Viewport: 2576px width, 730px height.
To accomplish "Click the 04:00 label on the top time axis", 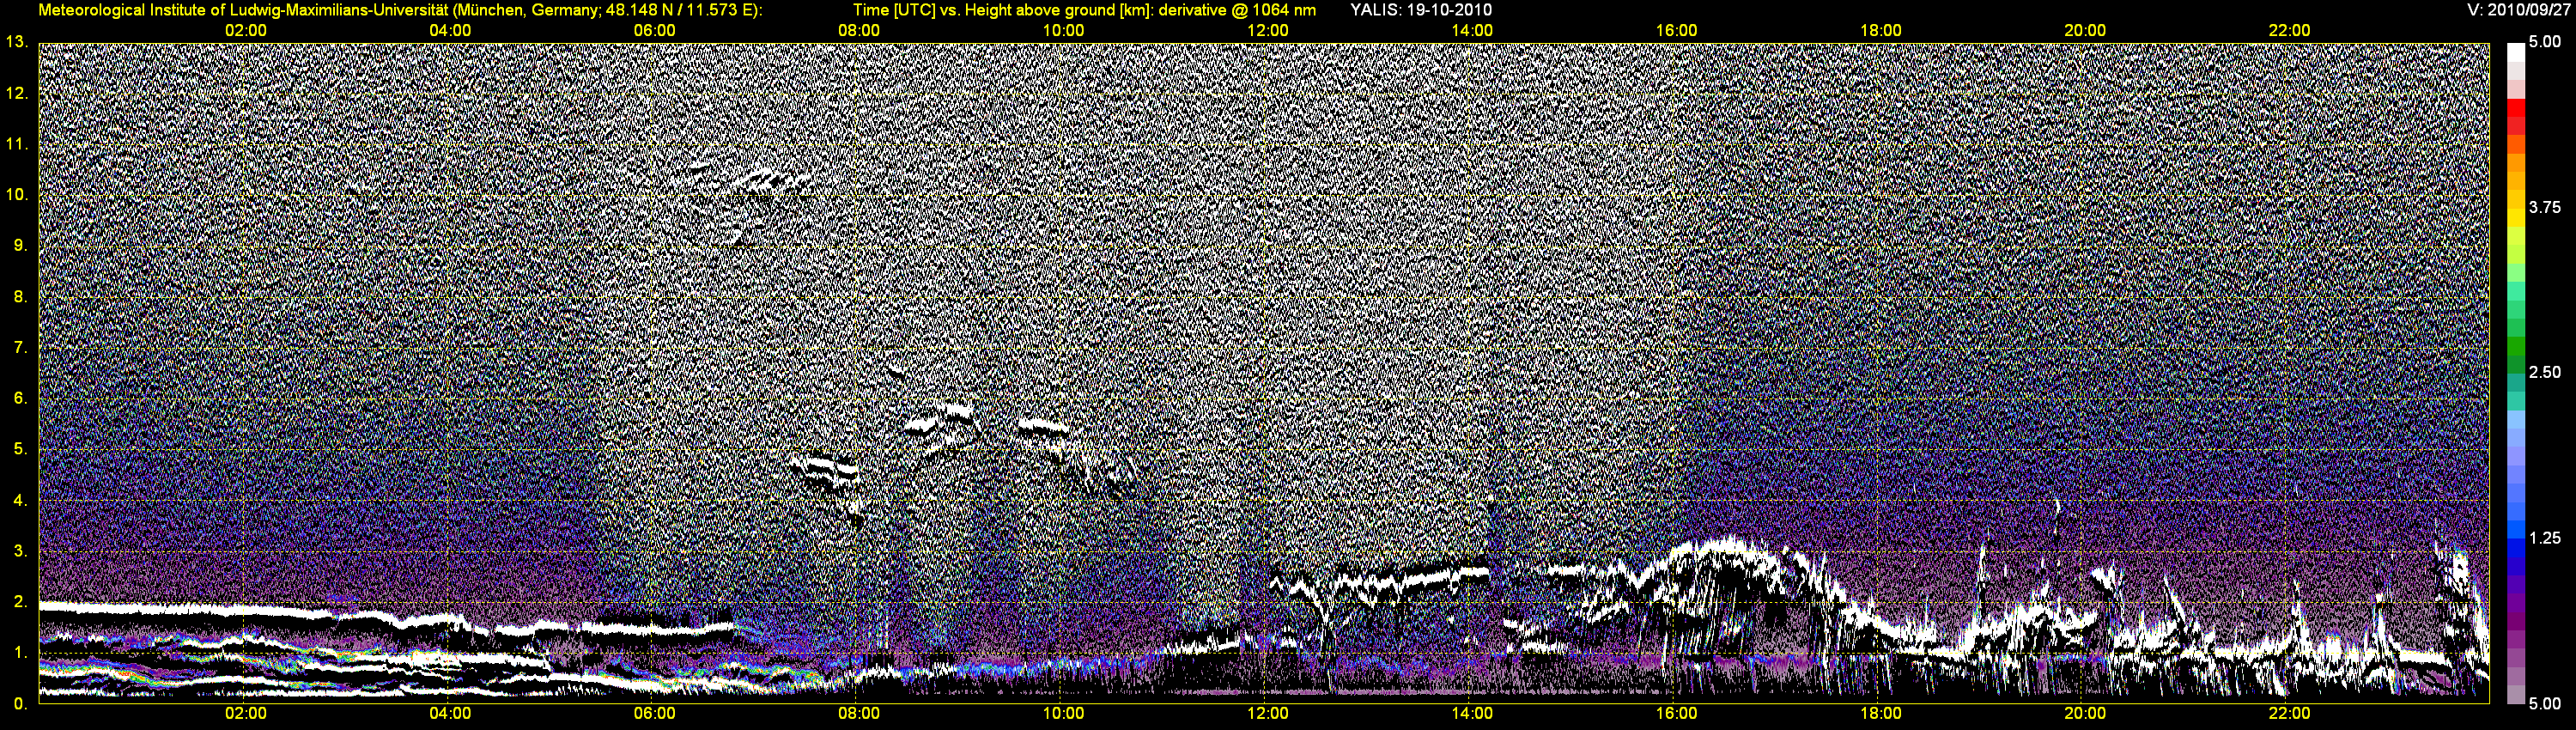I will [x=450, y=31].
